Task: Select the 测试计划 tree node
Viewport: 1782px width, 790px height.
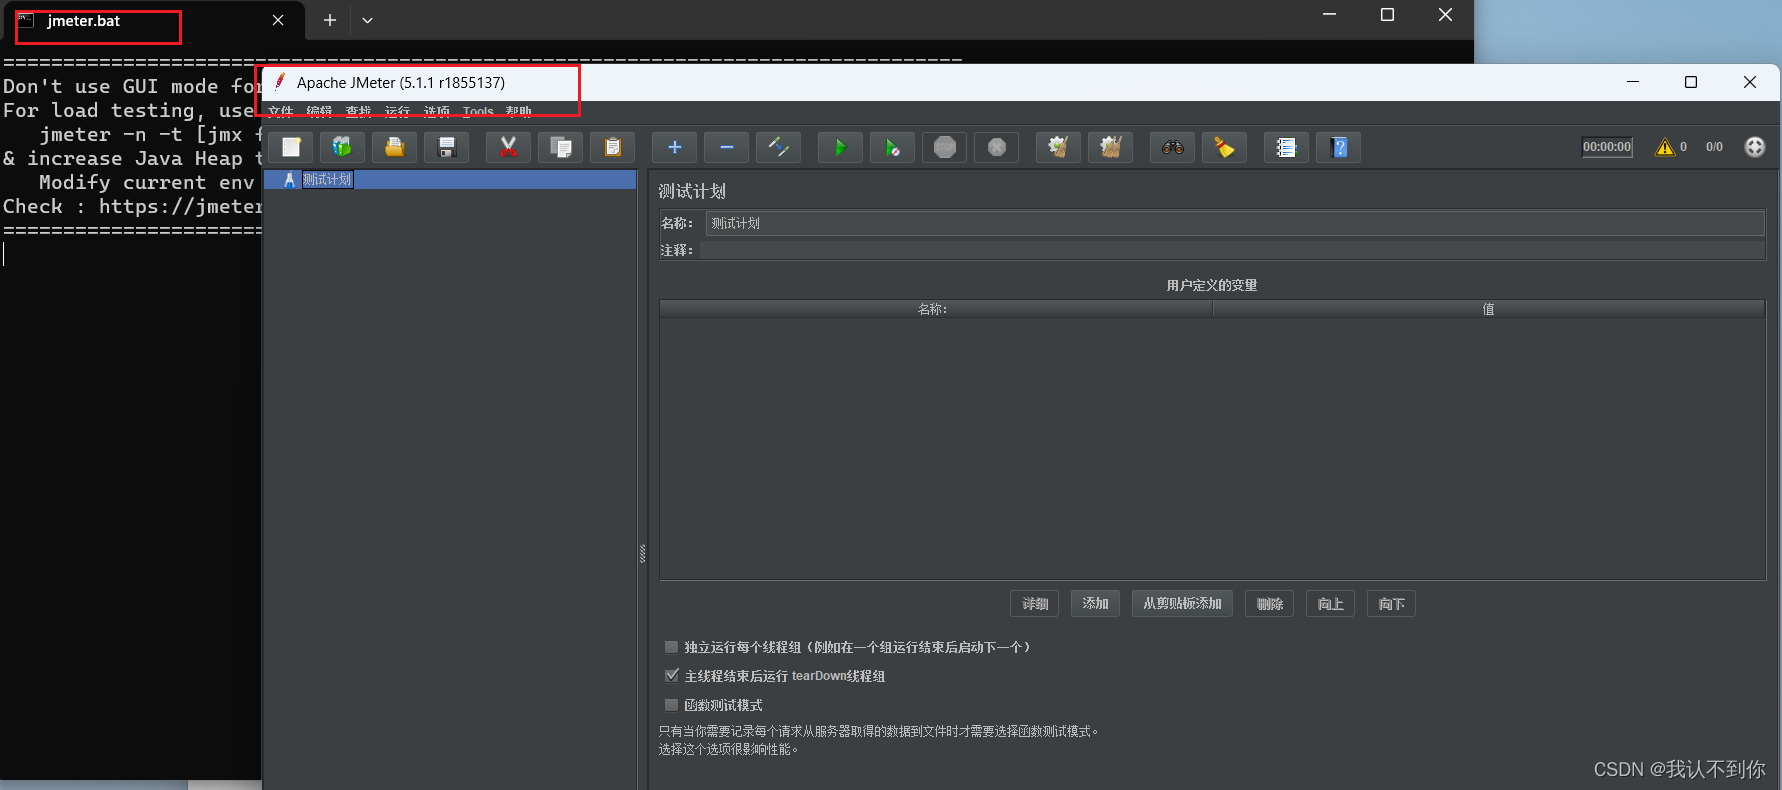Action: (x=327, y=180)
